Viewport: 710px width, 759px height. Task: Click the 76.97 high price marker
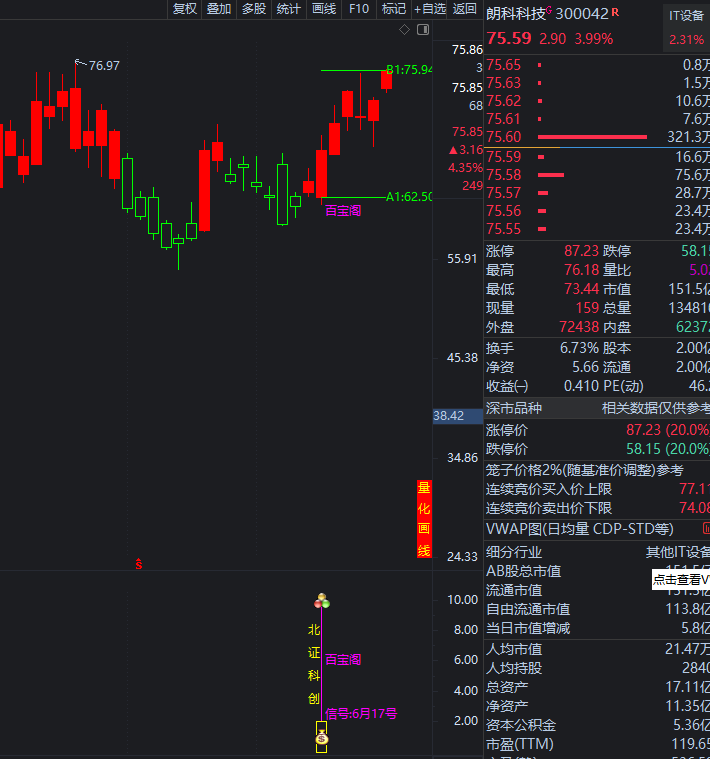[104, 65]
